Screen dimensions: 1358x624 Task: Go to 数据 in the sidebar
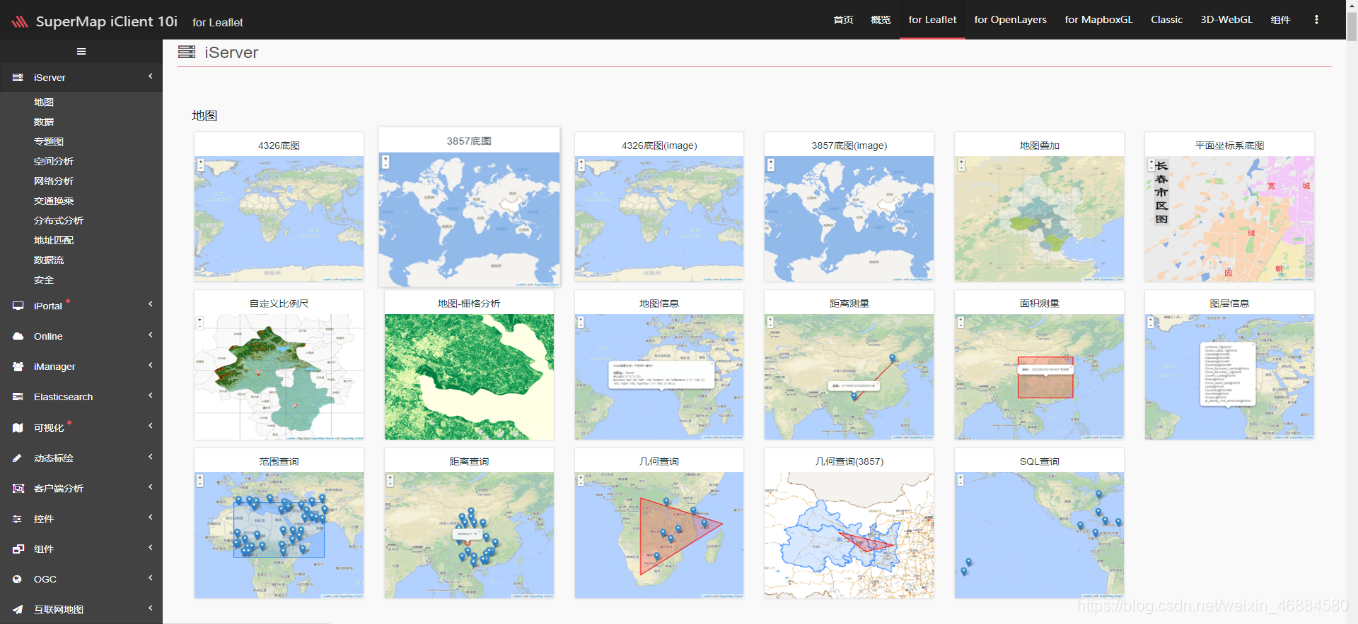tap(43, 122)
